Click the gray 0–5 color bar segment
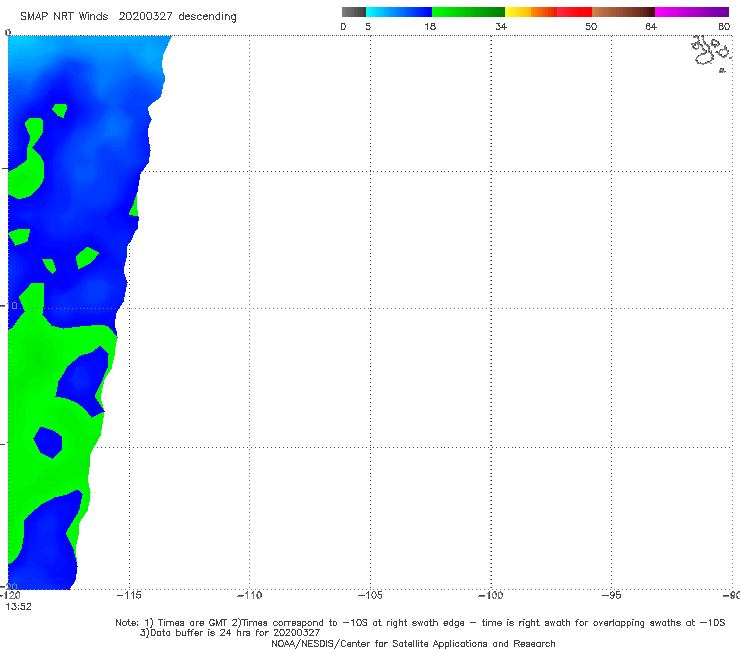The height and width of the screenshot is (650, 740). 353,12
